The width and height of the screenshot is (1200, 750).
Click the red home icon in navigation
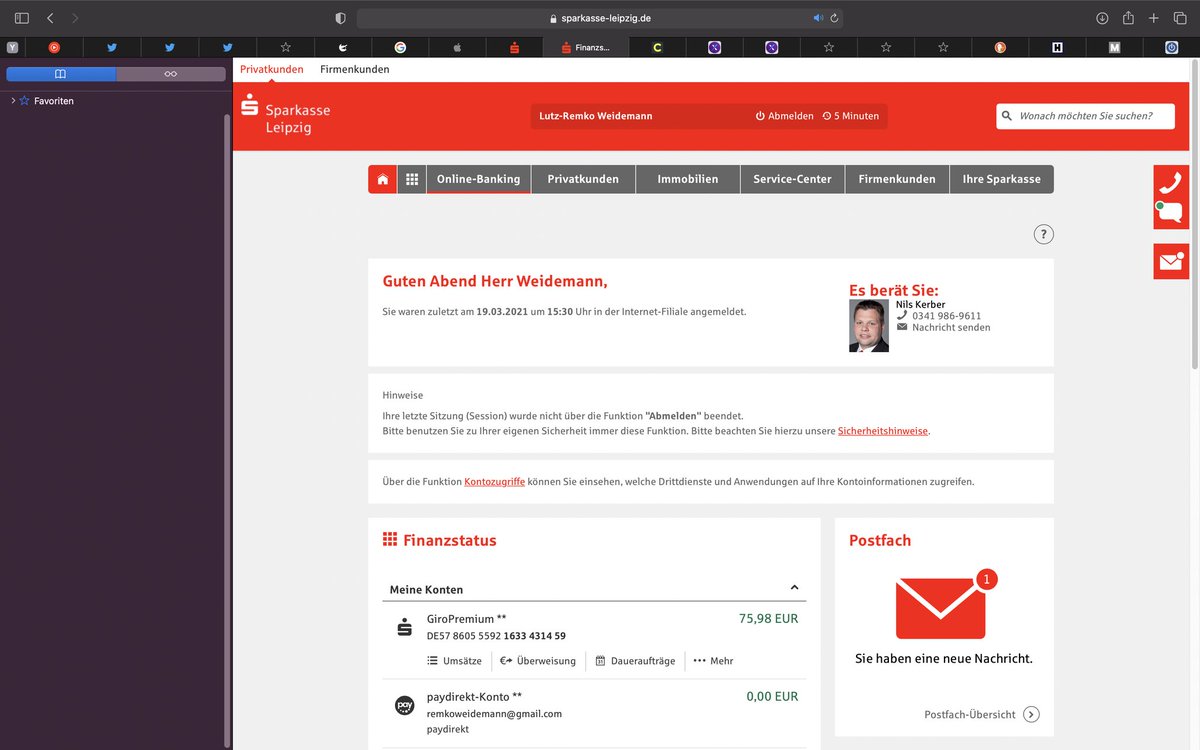(382, 179)
